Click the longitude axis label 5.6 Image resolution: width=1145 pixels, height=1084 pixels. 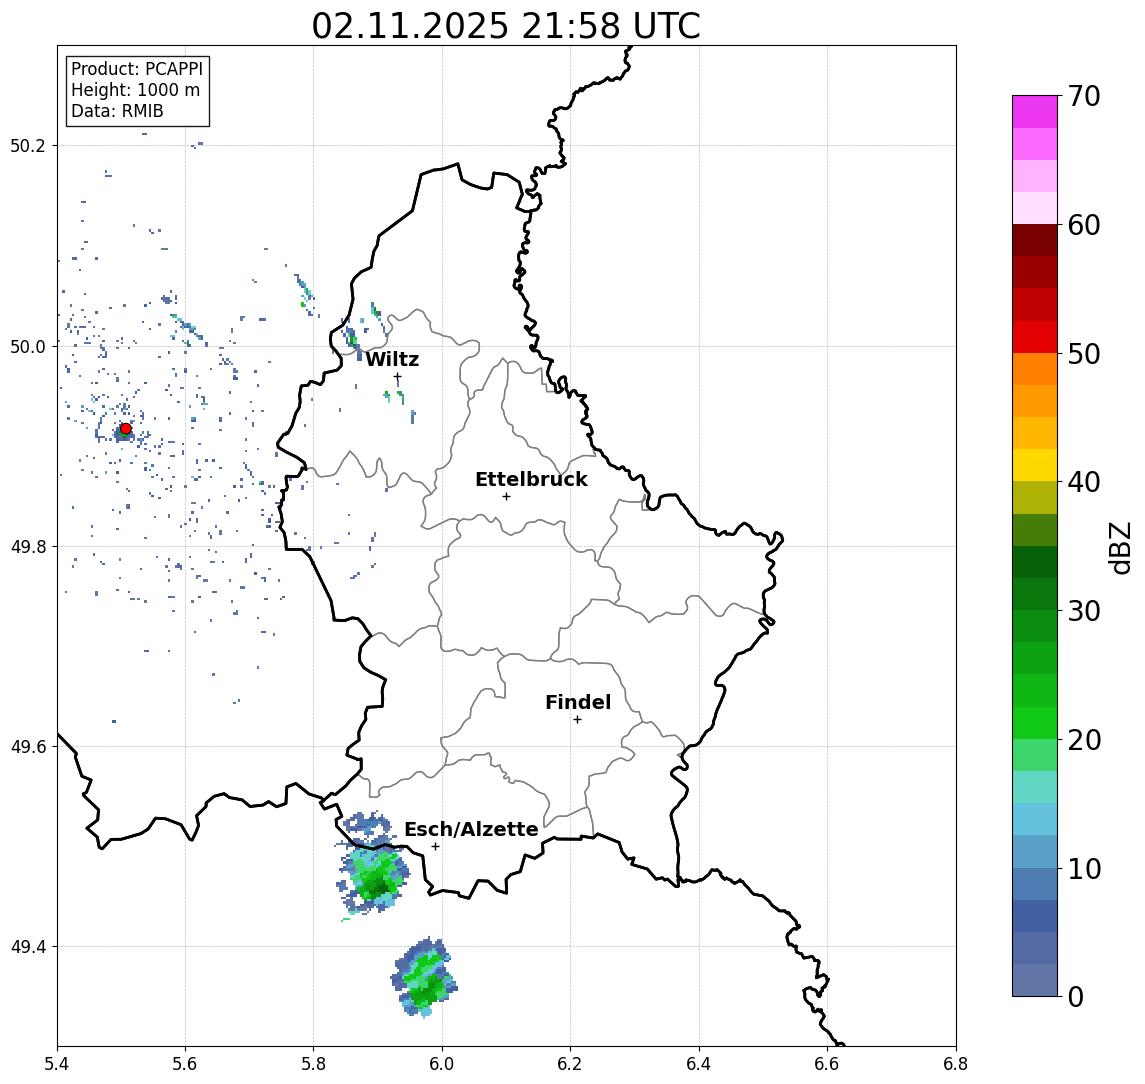[185, 1063]
